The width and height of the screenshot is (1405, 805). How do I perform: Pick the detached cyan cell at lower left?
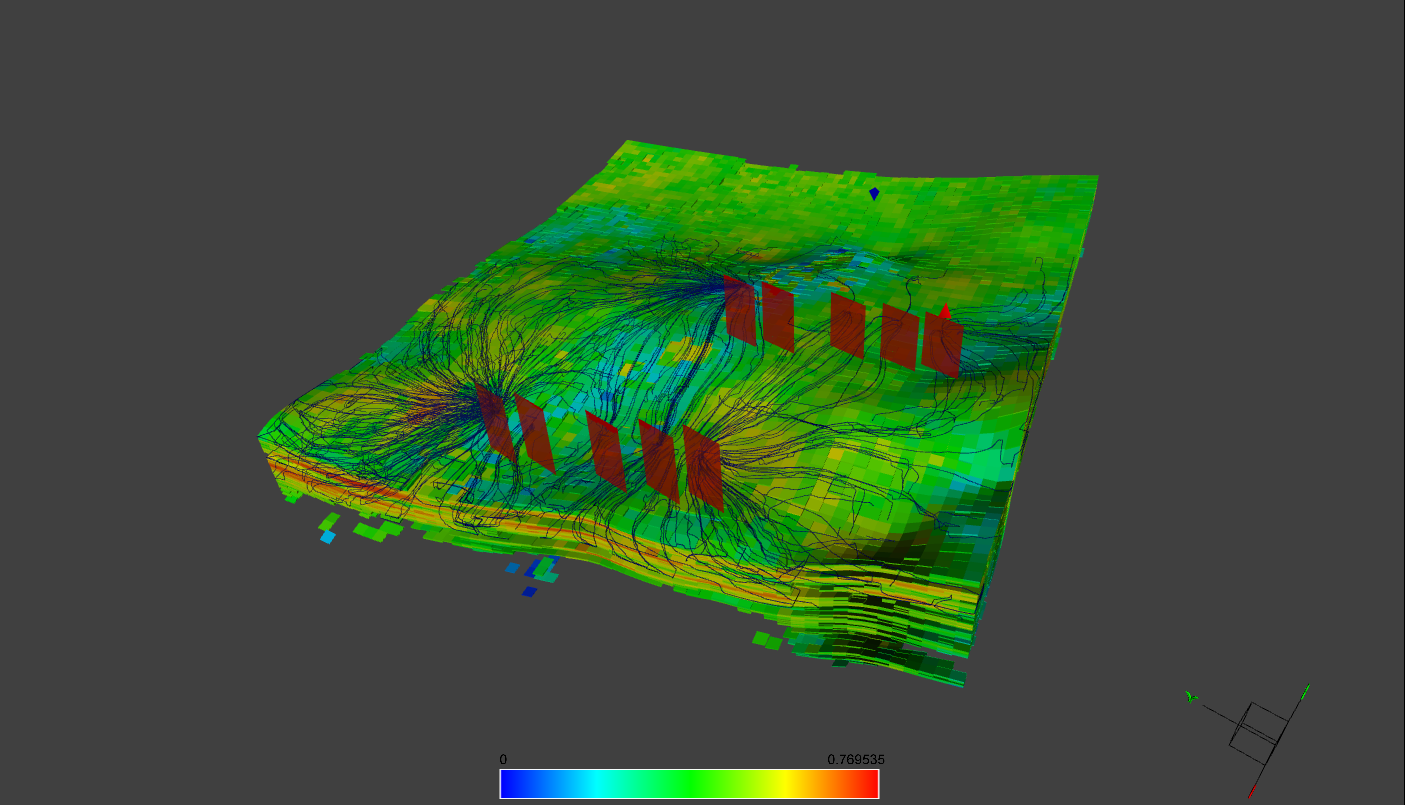pos(327,538)
